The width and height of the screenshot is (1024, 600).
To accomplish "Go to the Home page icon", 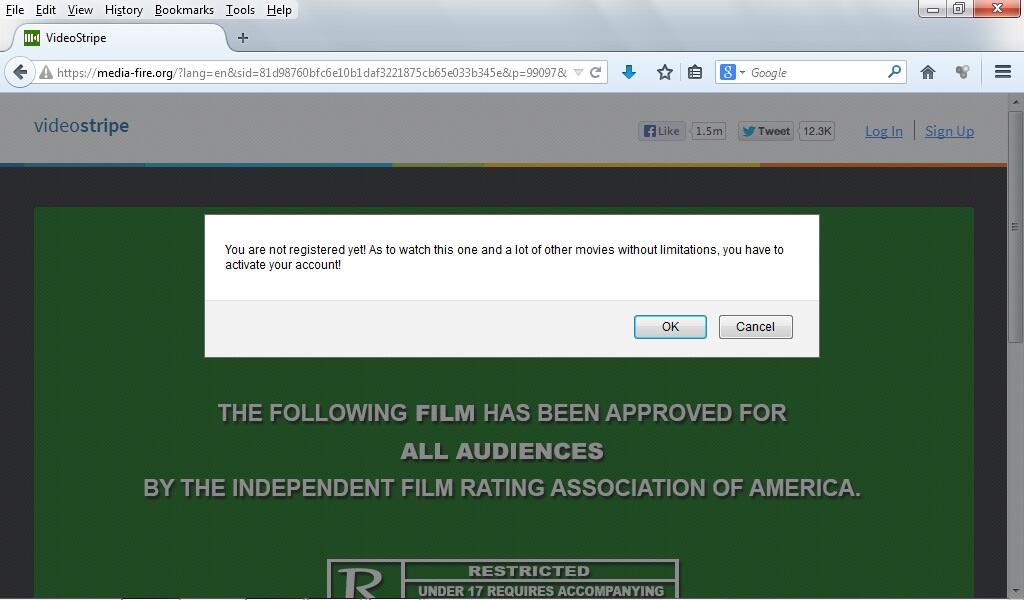I will (x=927, y=72).
